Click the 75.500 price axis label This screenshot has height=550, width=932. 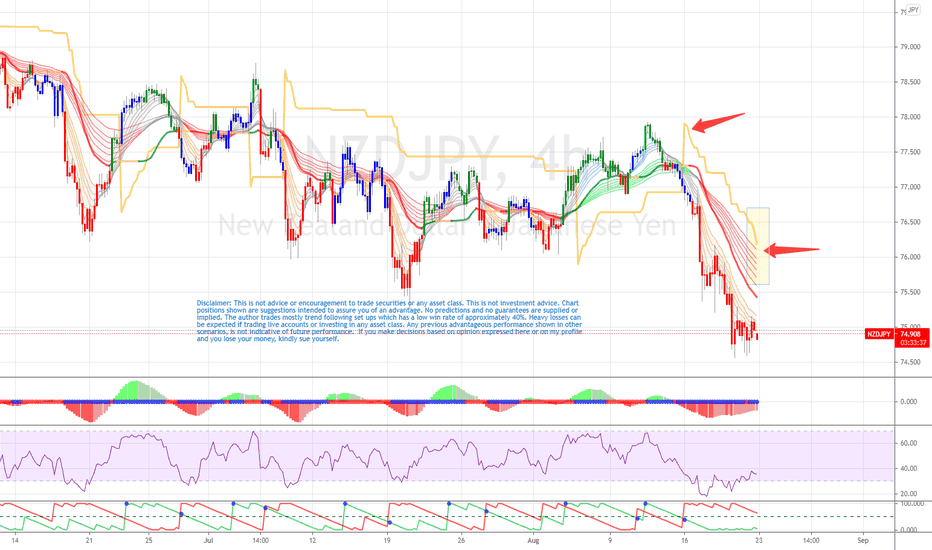[x=910, y=292]
